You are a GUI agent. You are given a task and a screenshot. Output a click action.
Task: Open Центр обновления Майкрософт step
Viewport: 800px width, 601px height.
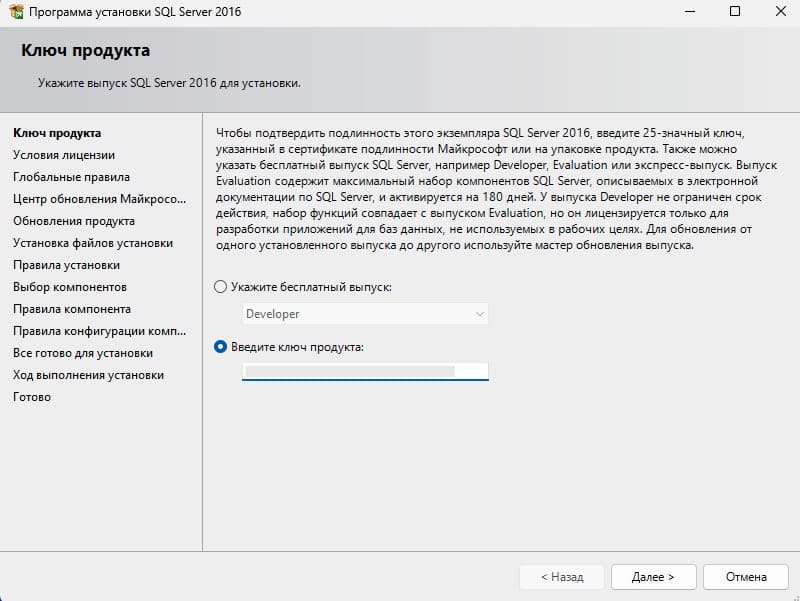tap(99, 199)
